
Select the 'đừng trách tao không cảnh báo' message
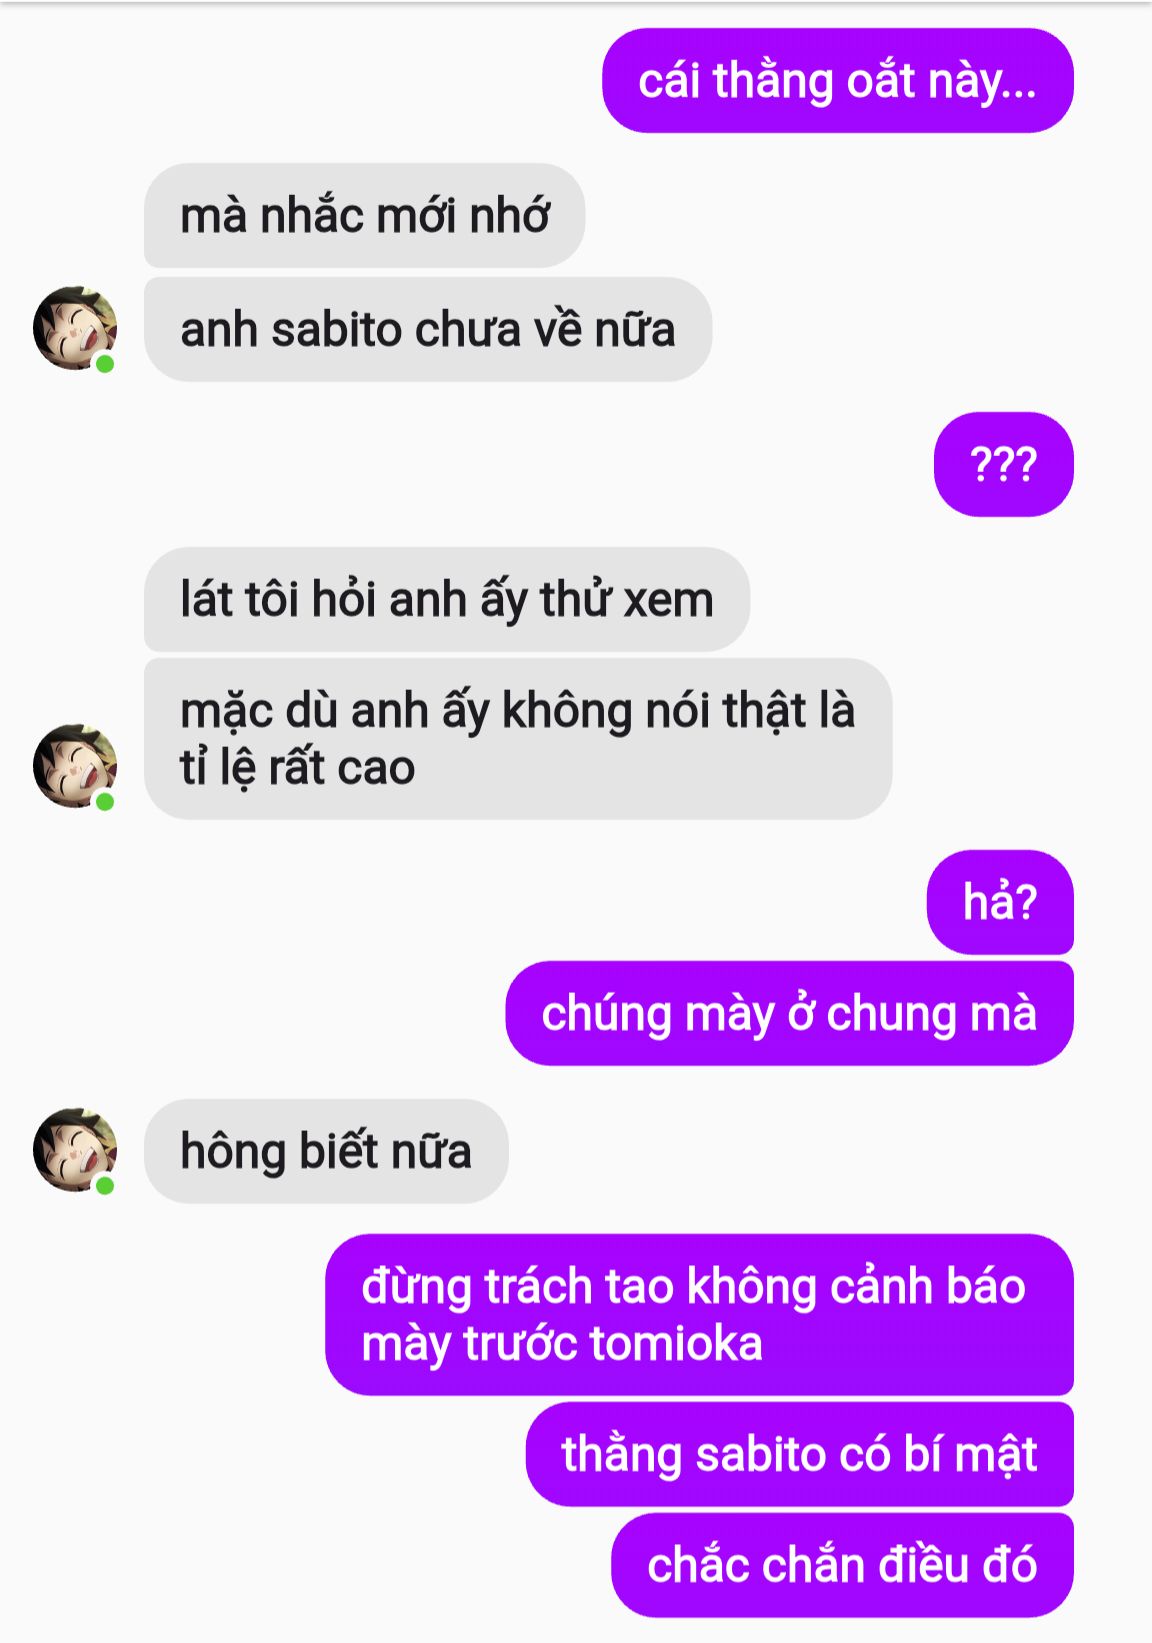coord(700,1314)
